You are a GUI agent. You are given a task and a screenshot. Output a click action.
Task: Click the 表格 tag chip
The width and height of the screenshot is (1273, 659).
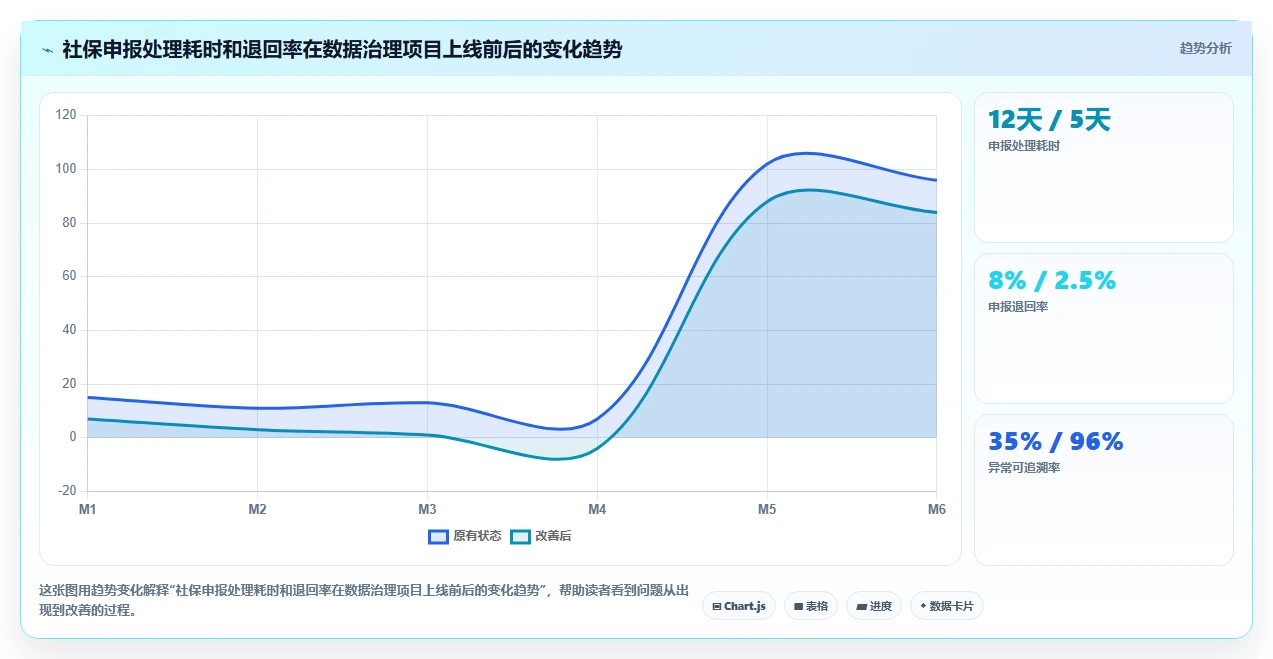(811, 606)
